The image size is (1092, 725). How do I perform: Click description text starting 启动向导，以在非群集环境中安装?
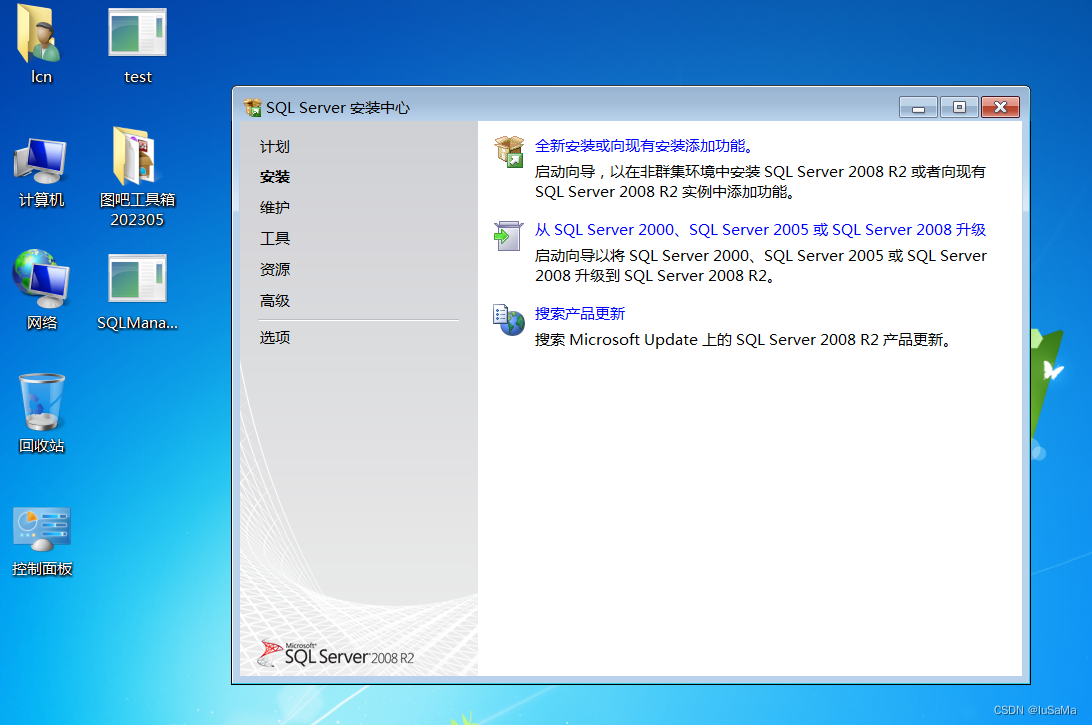[760, 181]
